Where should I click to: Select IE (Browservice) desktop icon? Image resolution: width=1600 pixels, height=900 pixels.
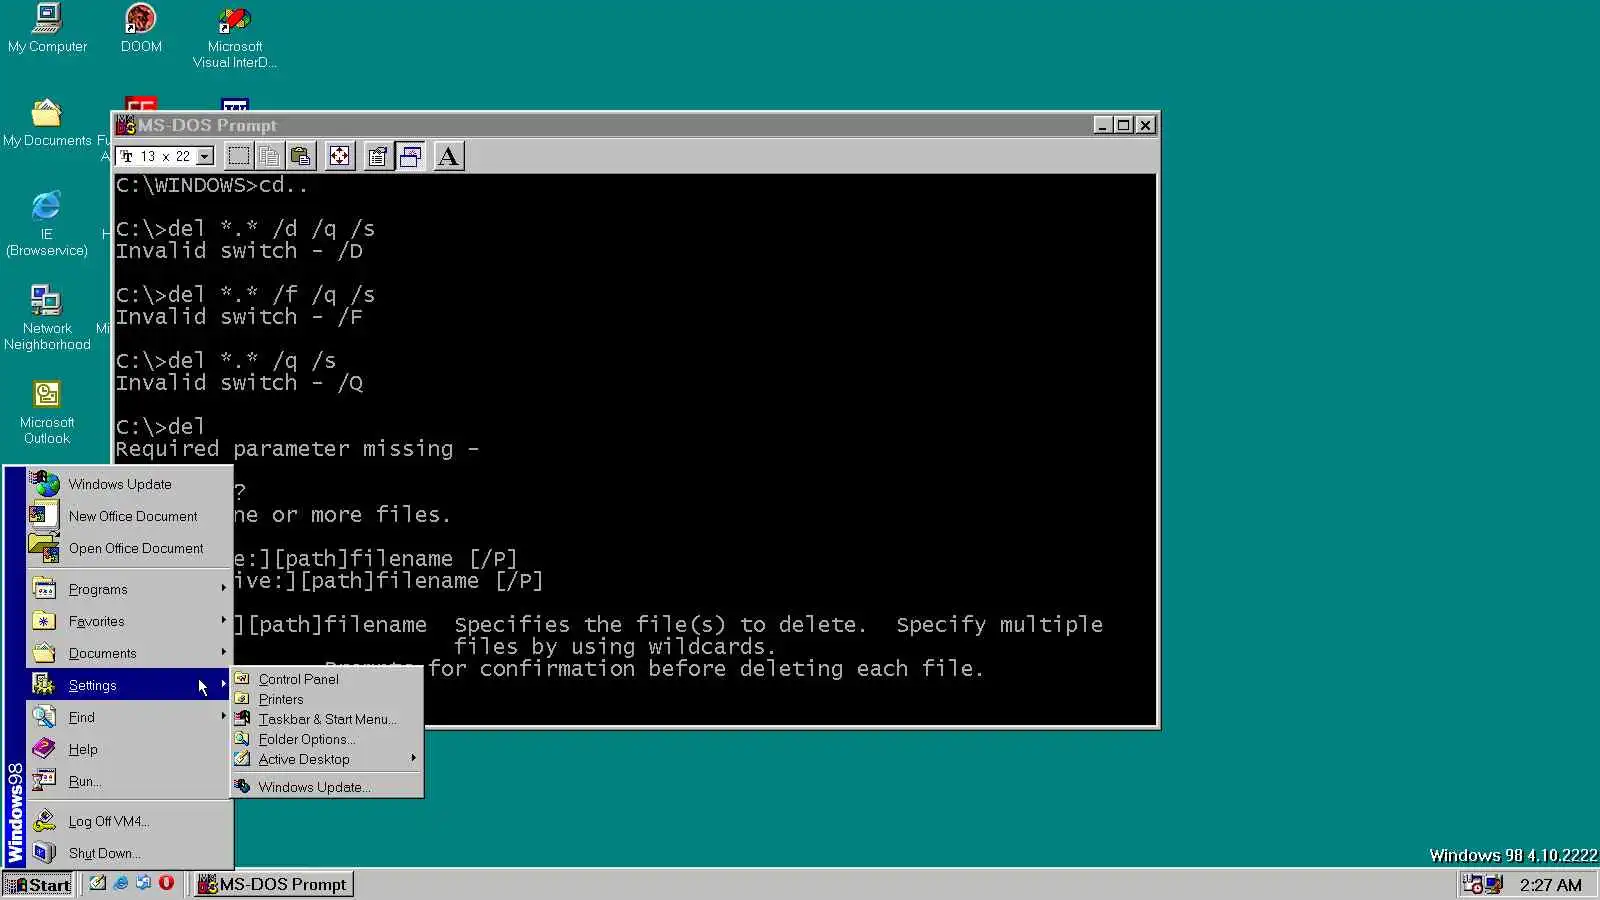pos(47,224)
